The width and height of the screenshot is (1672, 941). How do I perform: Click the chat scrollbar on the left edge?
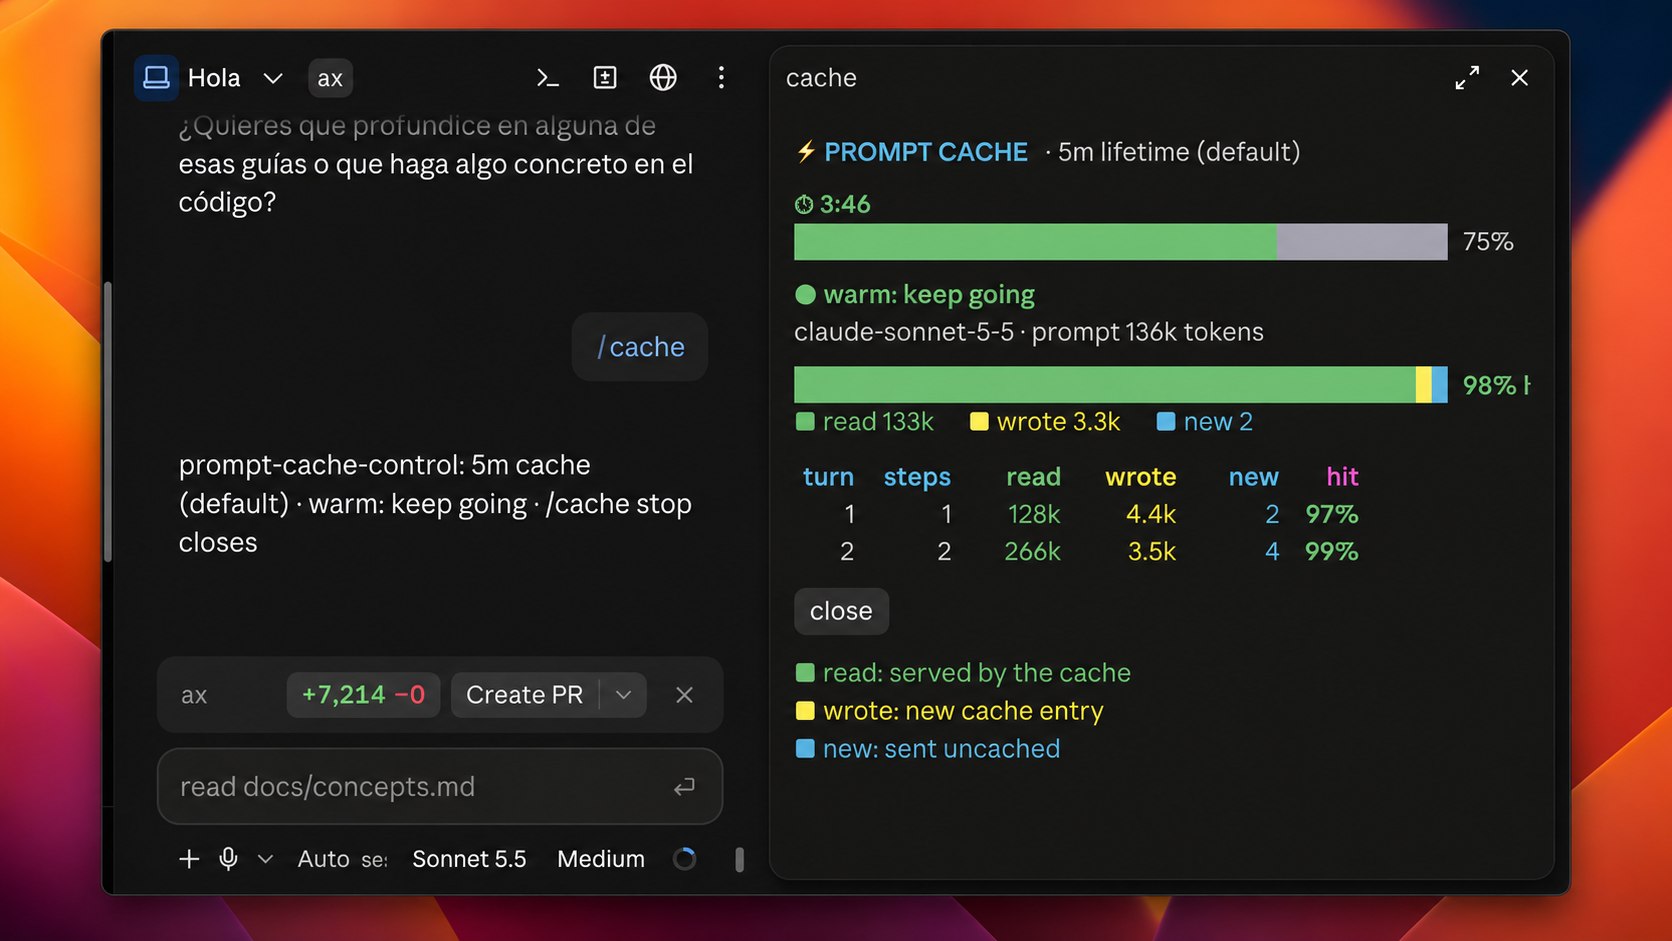point(108,420)
